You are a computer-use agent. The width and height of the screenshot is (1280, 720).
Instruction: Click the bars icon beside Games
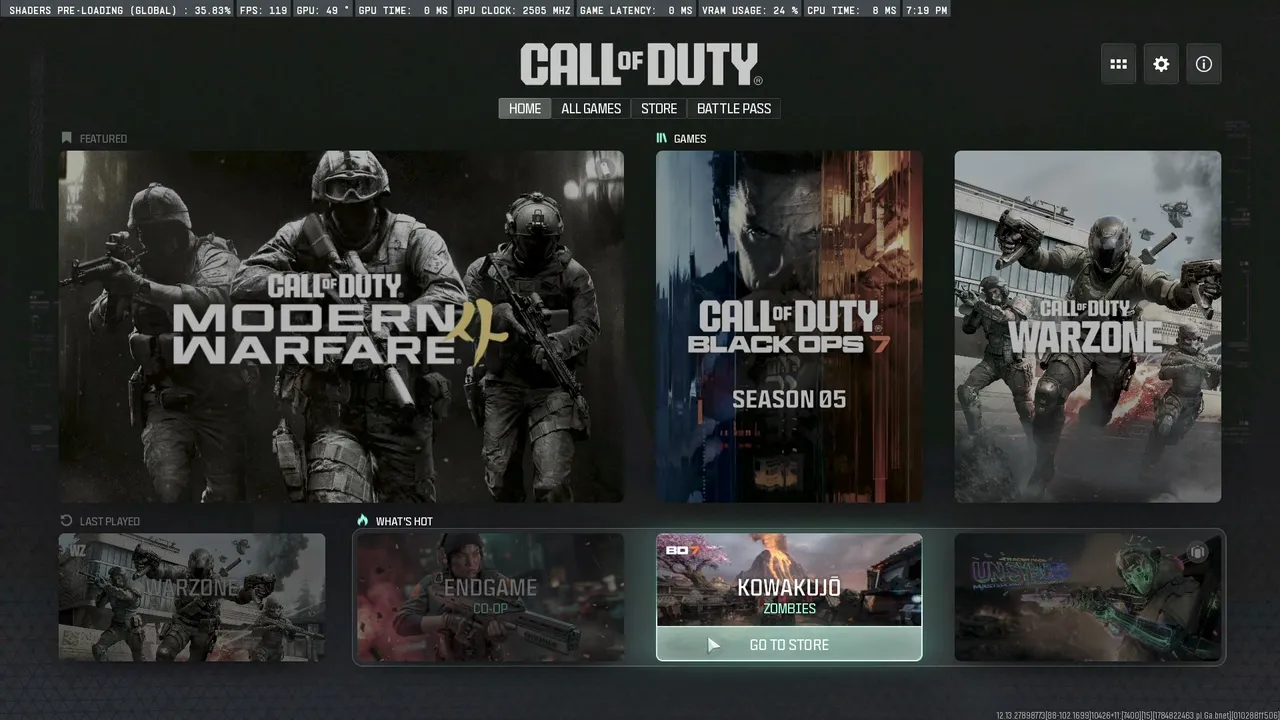click(x=661, y=138)
